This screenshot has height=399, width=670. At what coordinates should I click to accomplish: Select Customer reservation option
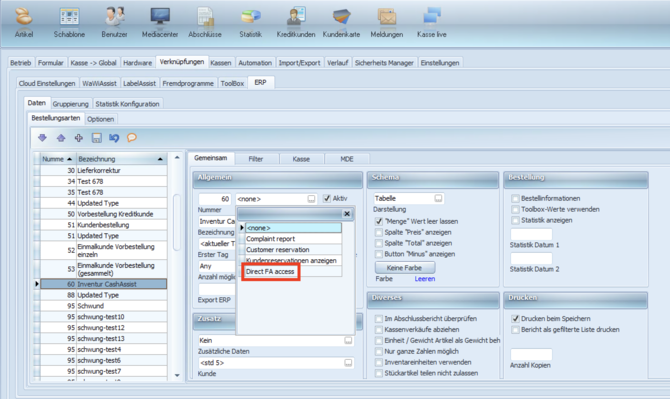293,249
